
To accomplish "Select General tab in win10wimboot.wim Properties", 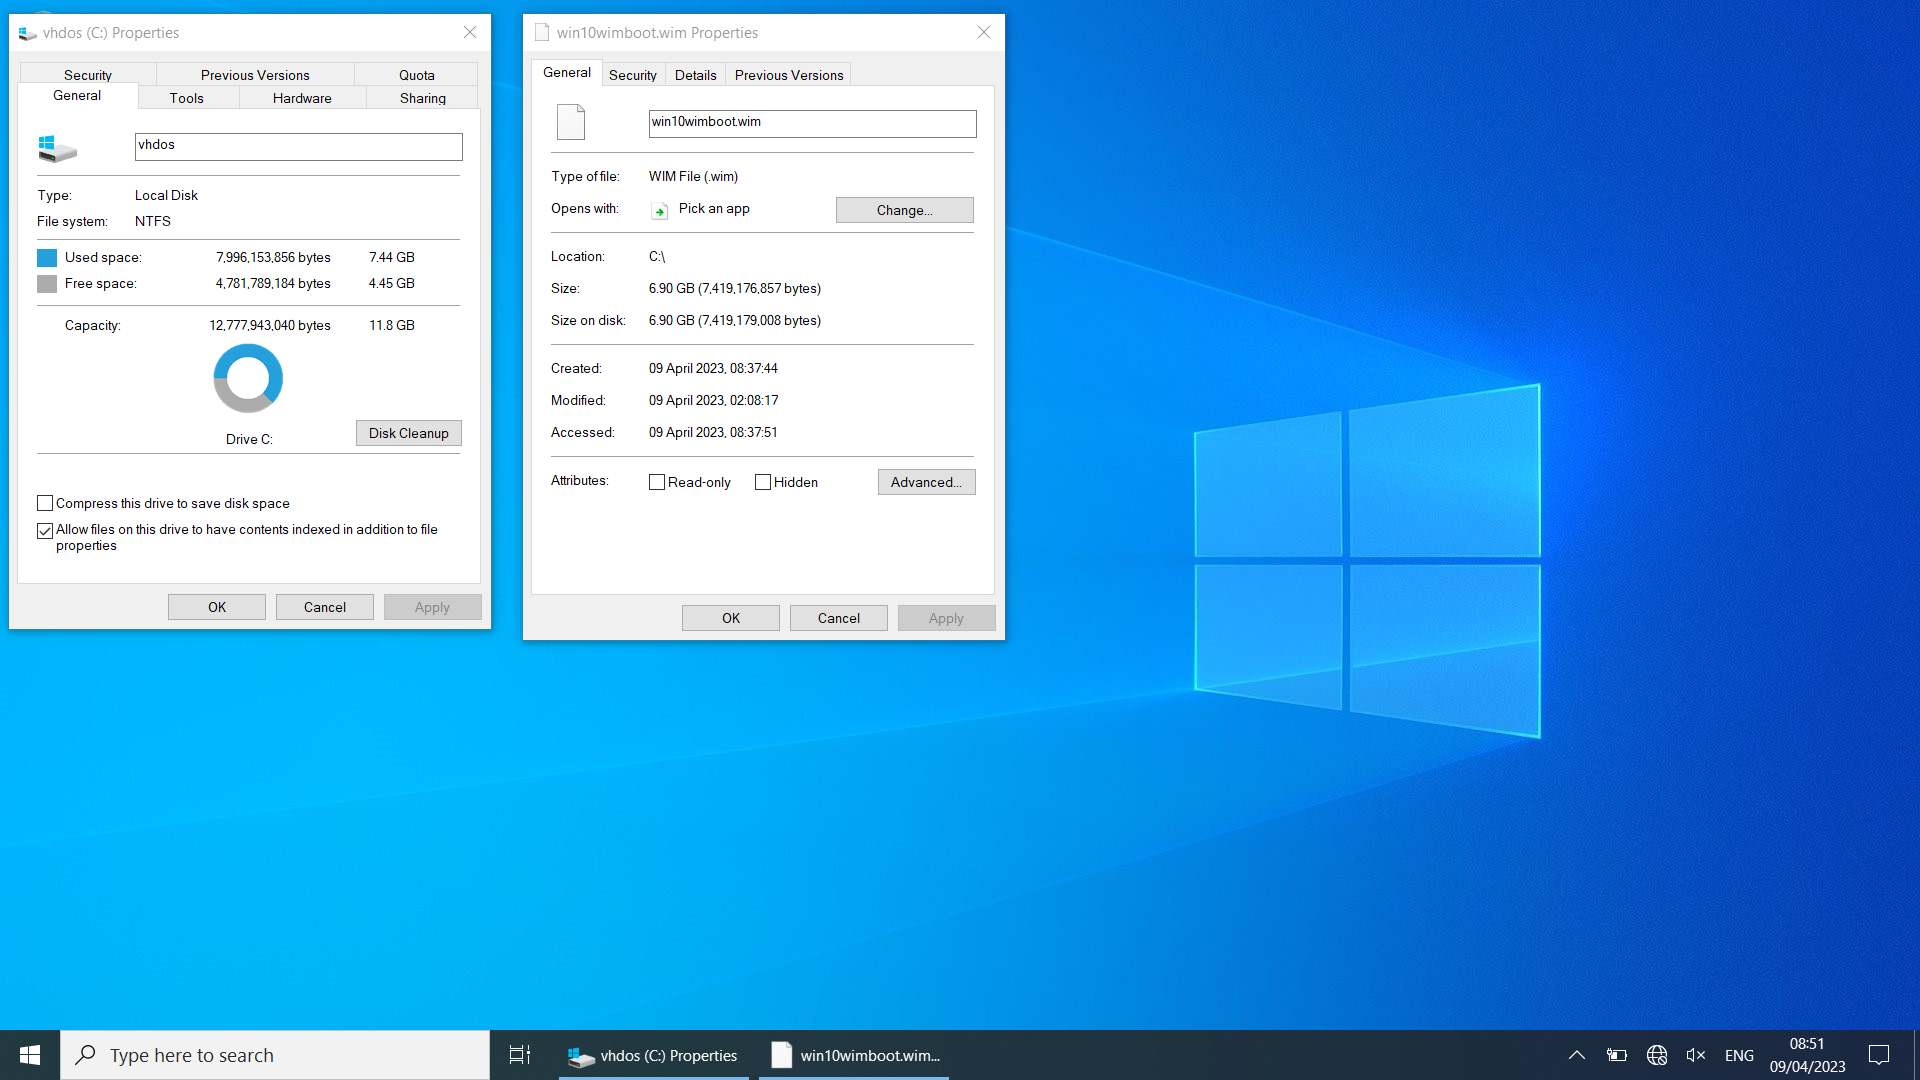I will tap(567, 73).
